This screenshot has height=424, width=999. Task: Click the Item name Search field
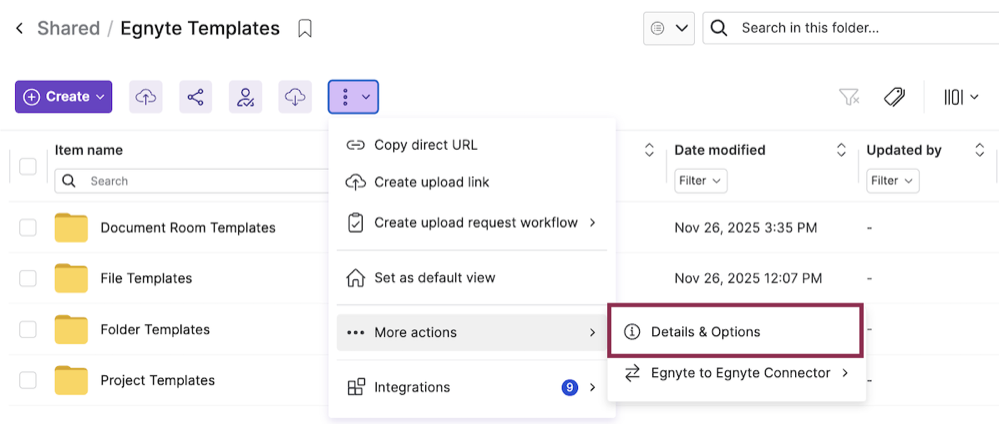pyautogui.click(x=191, y=181)
